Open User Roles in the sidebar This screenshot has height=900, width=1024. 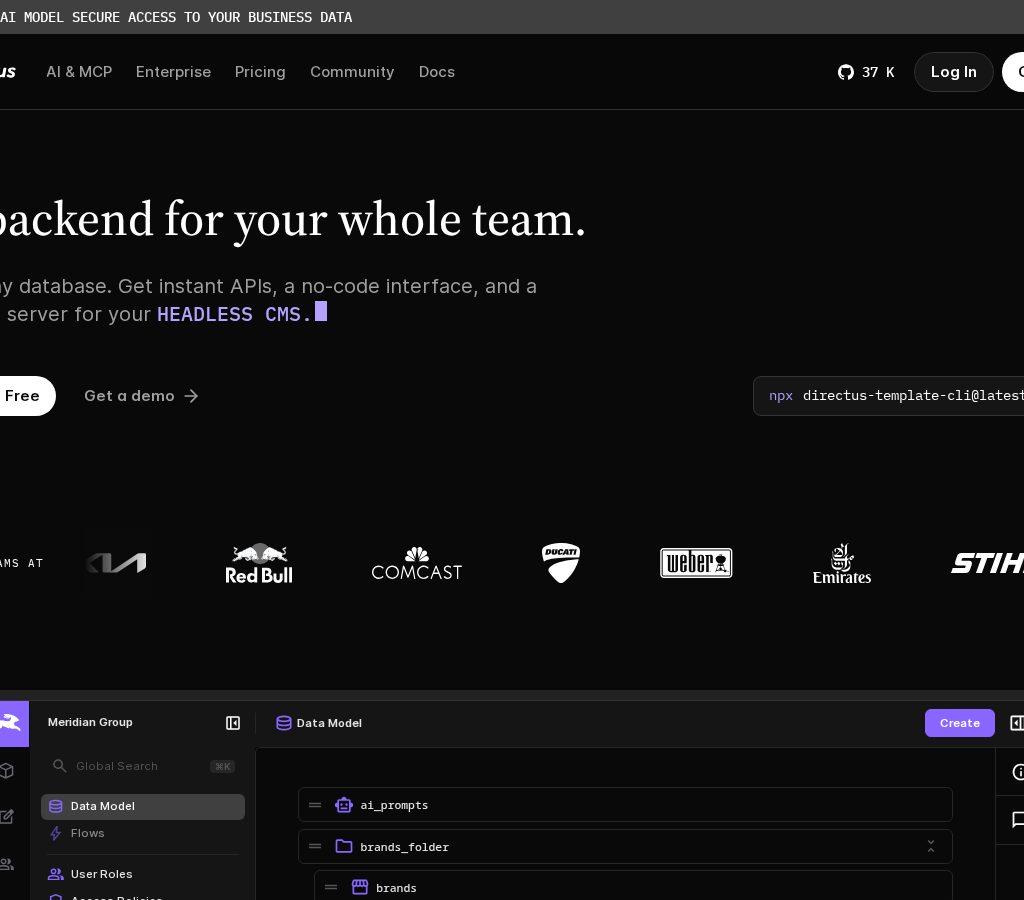pyautogui.click(x=143, y=874)
